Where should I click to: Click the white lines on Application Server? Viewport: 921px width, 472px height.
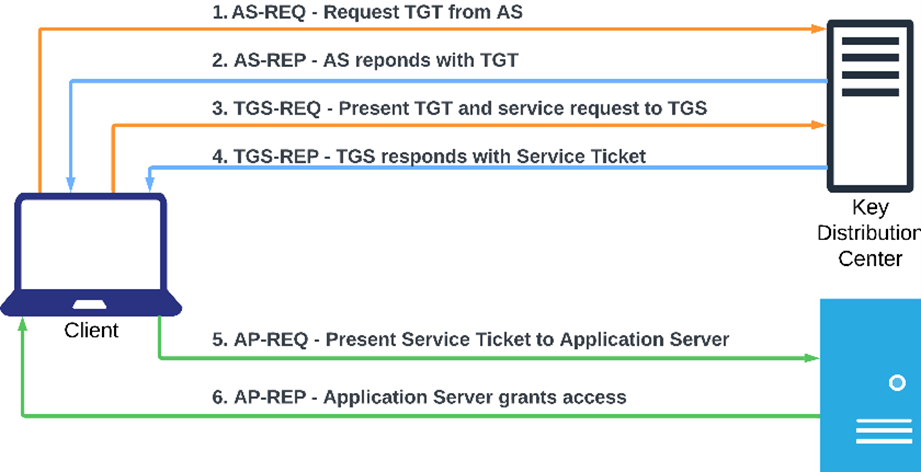point(883,431)
